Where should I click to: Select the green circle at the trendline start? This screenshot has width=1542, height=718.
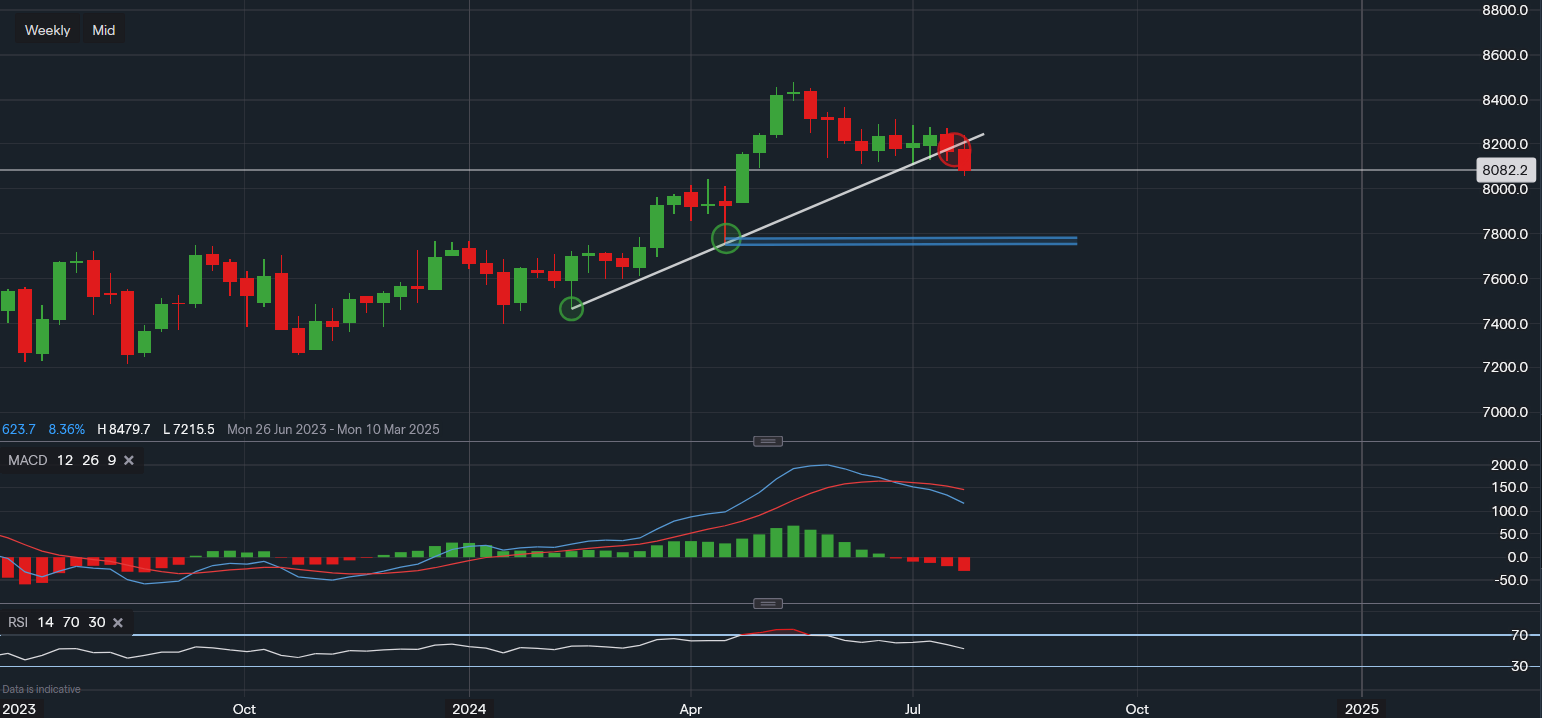coord(571,309)
